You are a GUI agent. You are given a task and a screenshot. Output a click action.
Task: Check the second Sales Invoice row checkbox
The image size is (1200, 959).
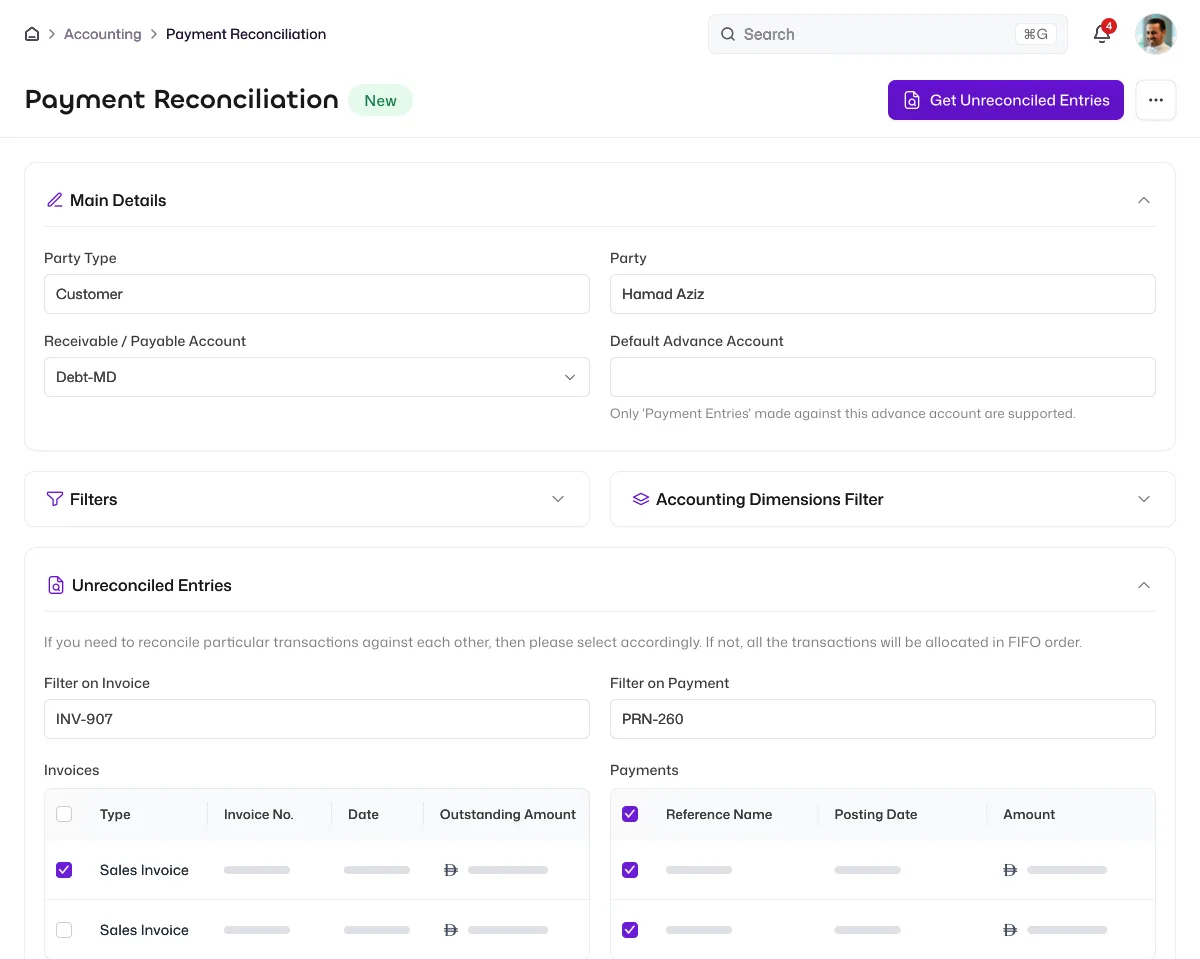(x=64, y=930)
